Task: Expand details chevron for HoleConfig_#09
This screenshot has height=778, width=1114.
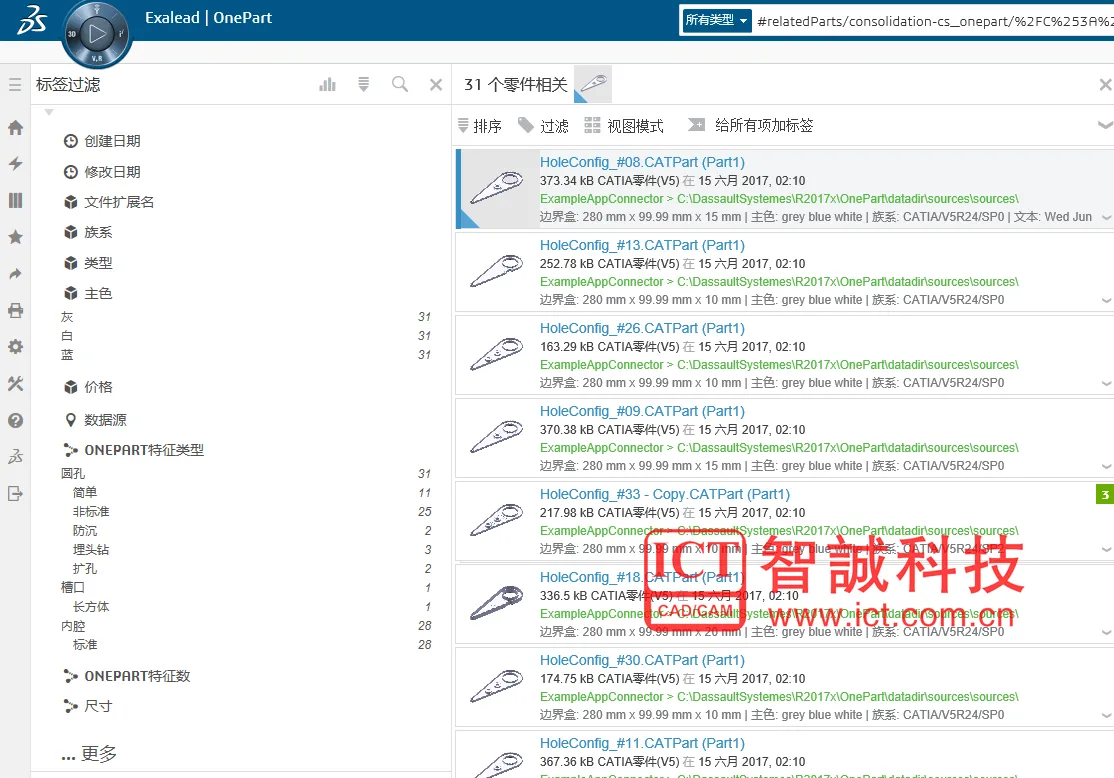Action: (1106, 467)
